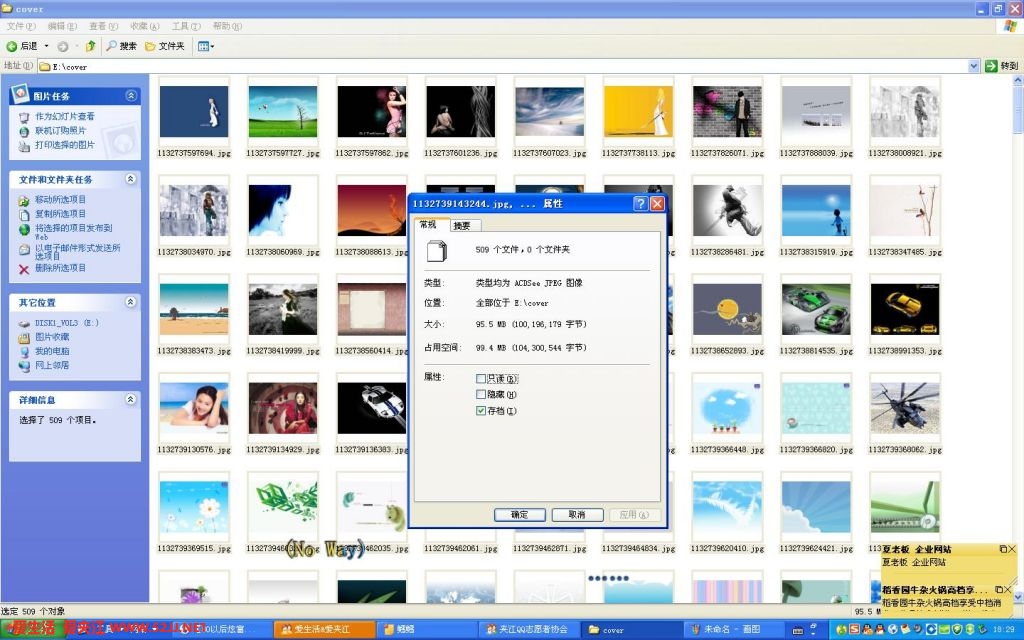Collapse the Details (详细信息) section
1024x640 pixels.
tap(131, 399)
